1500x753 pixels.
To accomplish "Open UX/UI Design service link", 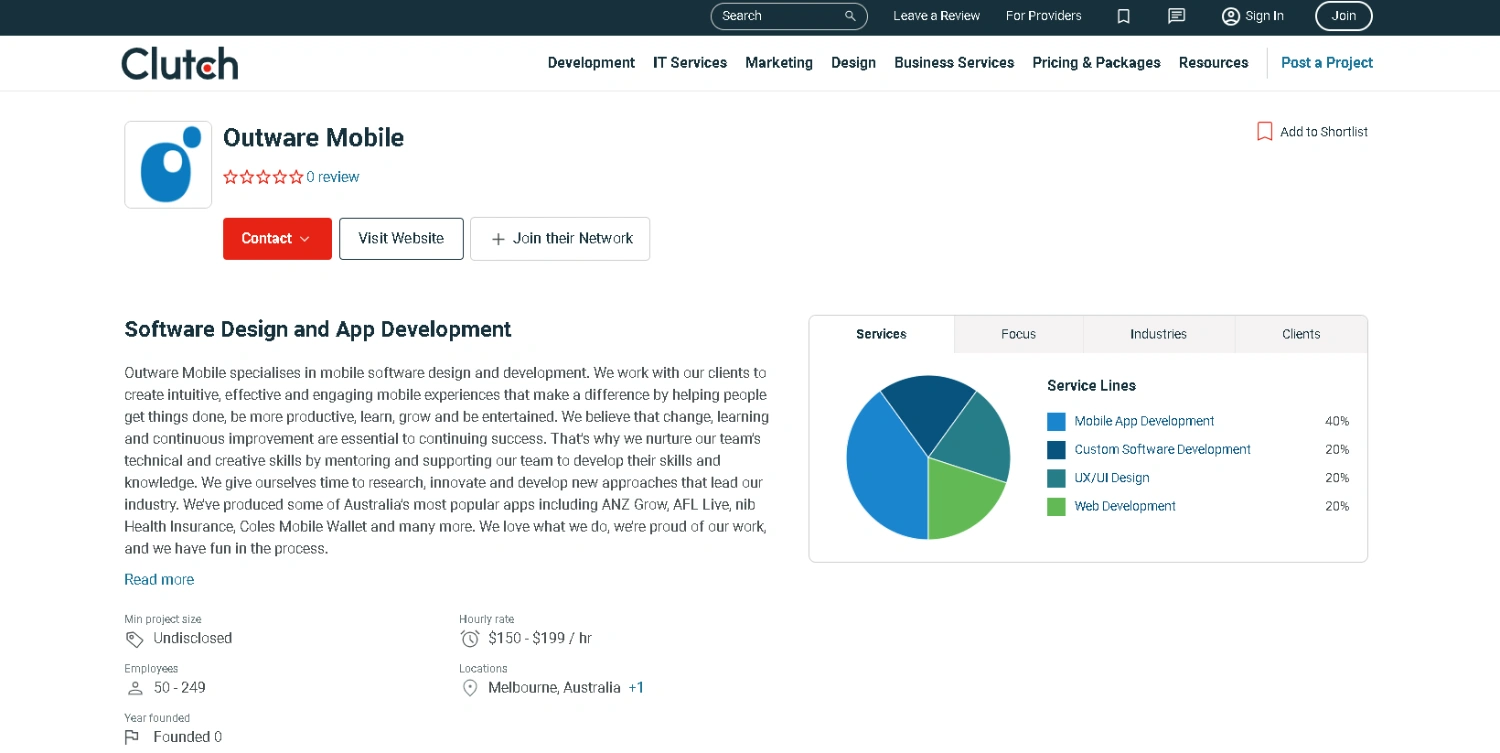I will 1112,478.
